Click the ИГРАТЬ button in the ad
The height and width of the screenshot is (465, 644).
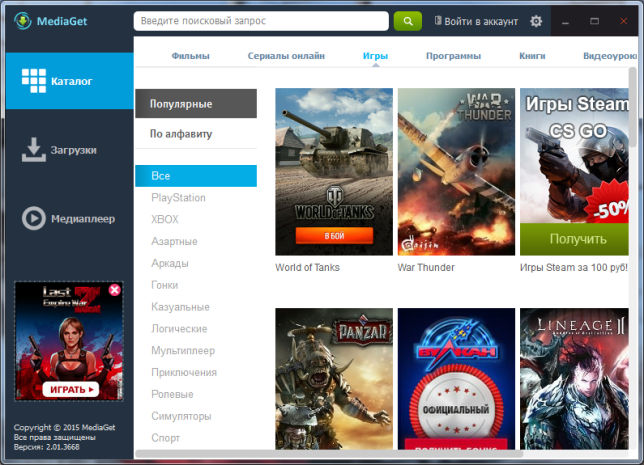point(71,389)
